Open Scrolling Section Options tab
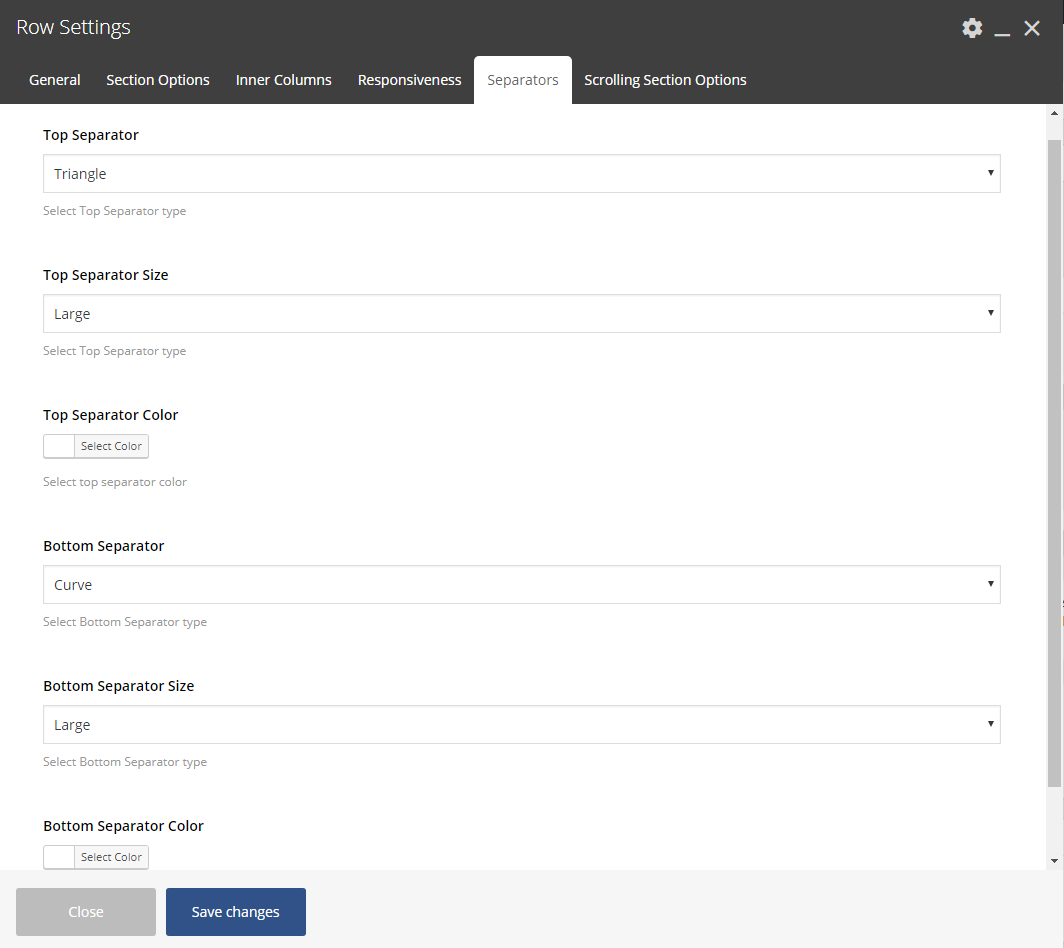Viewport: 1064px width, 948px height. pos(665,80)
